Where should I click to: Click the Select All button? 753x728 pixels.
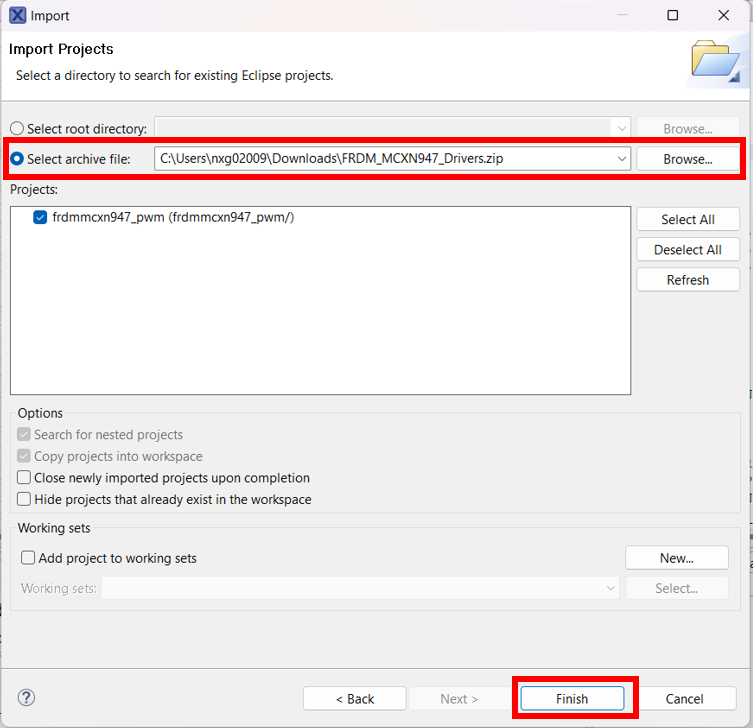[x=687, y=220]
